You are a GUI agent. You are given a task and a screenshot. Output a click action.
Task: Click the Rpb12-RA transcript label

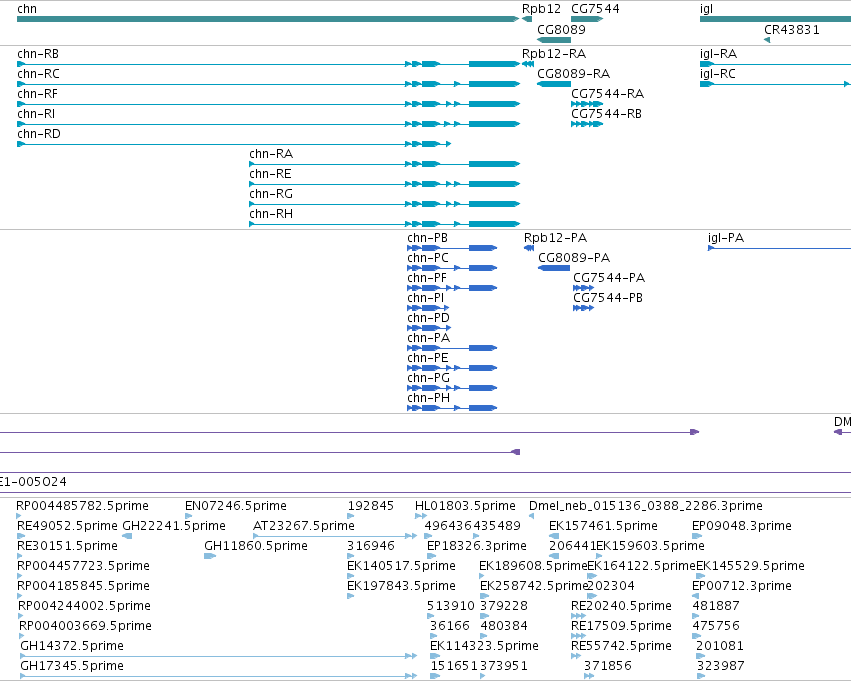tap(554, 54)
